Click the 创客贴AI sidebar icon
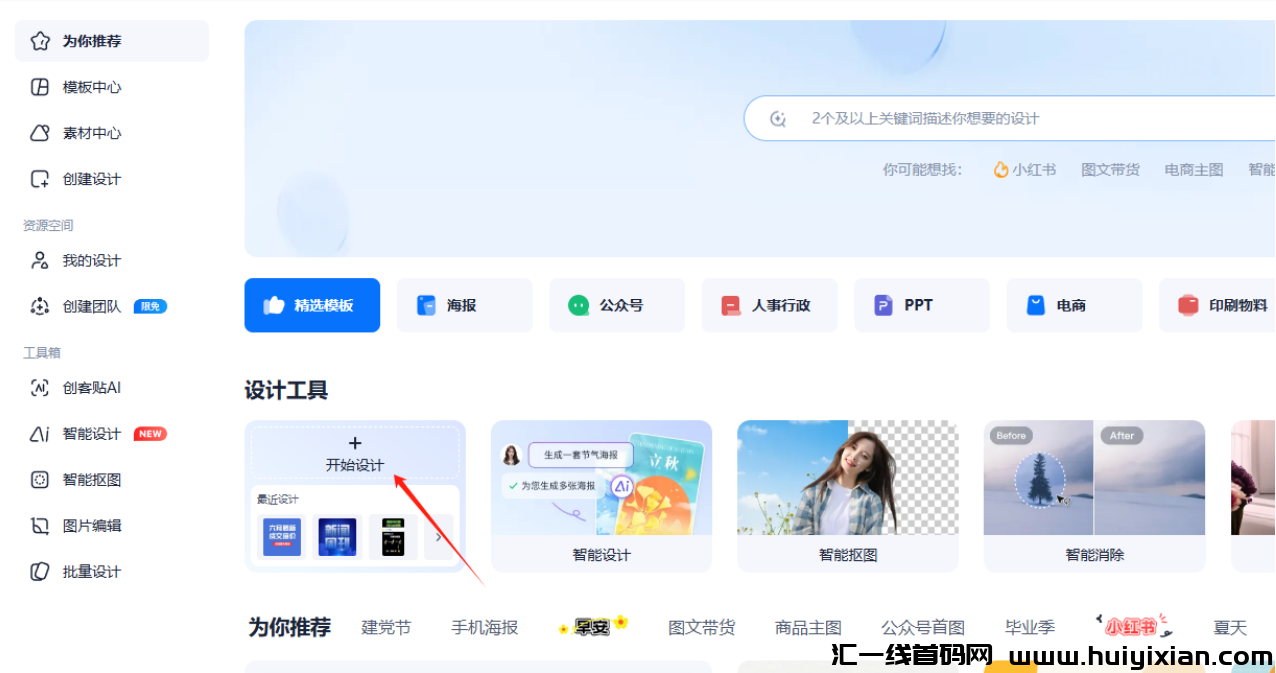1276x673 pixels. pos(40,387)
